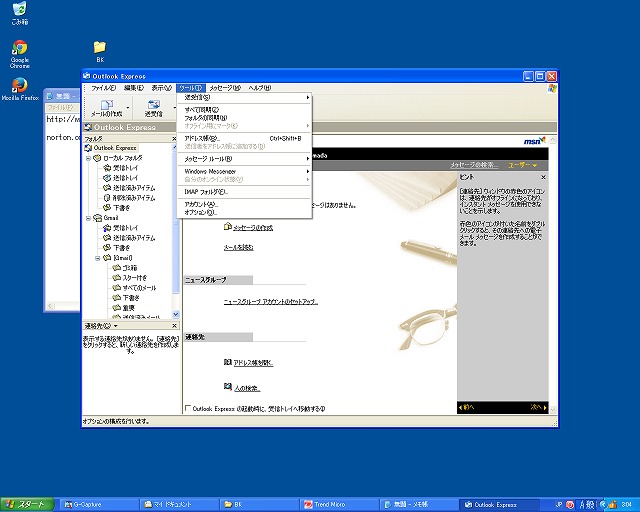The width and height of the screenshot is (640, 512).
Task: Open the Google Chrome desktop icon
Action: click(x=19, y=54)
